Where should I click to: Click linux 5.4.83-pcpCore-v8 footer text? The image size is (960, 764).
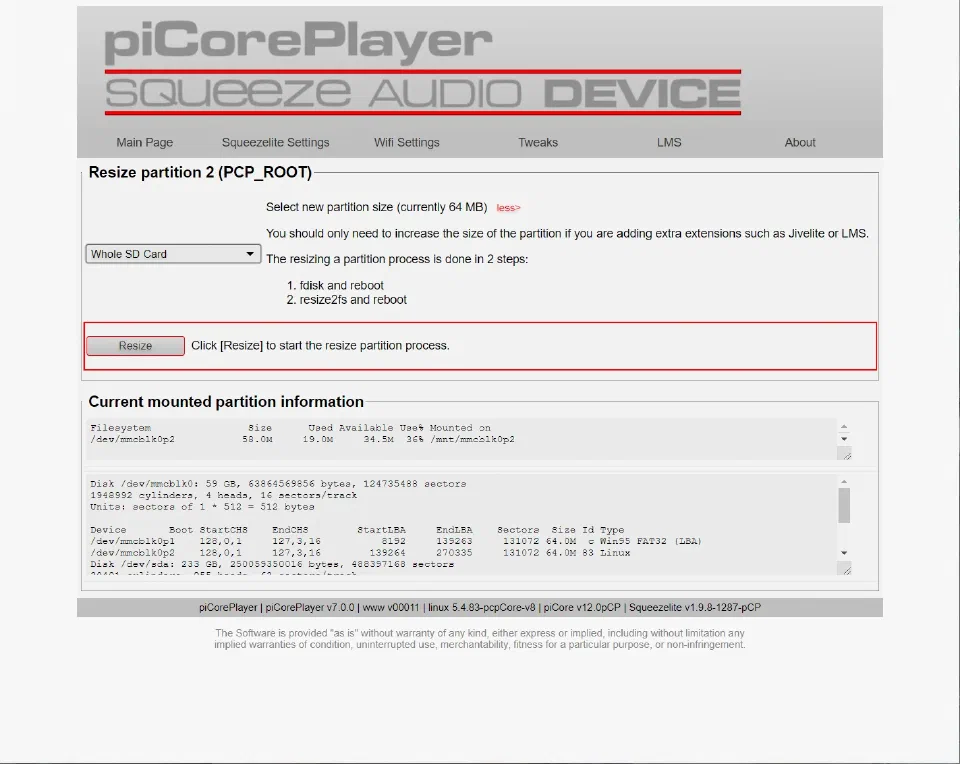click(x=482, y=607)
